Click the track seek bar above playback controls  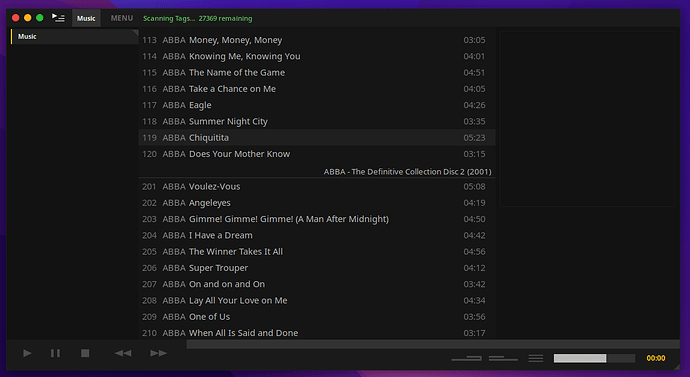click(433, 344)
